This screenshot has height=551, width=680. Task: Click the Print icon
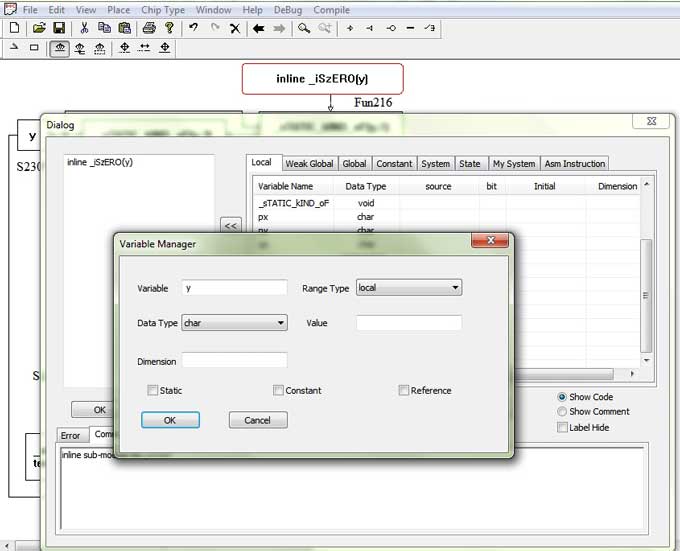click(149, 28)
